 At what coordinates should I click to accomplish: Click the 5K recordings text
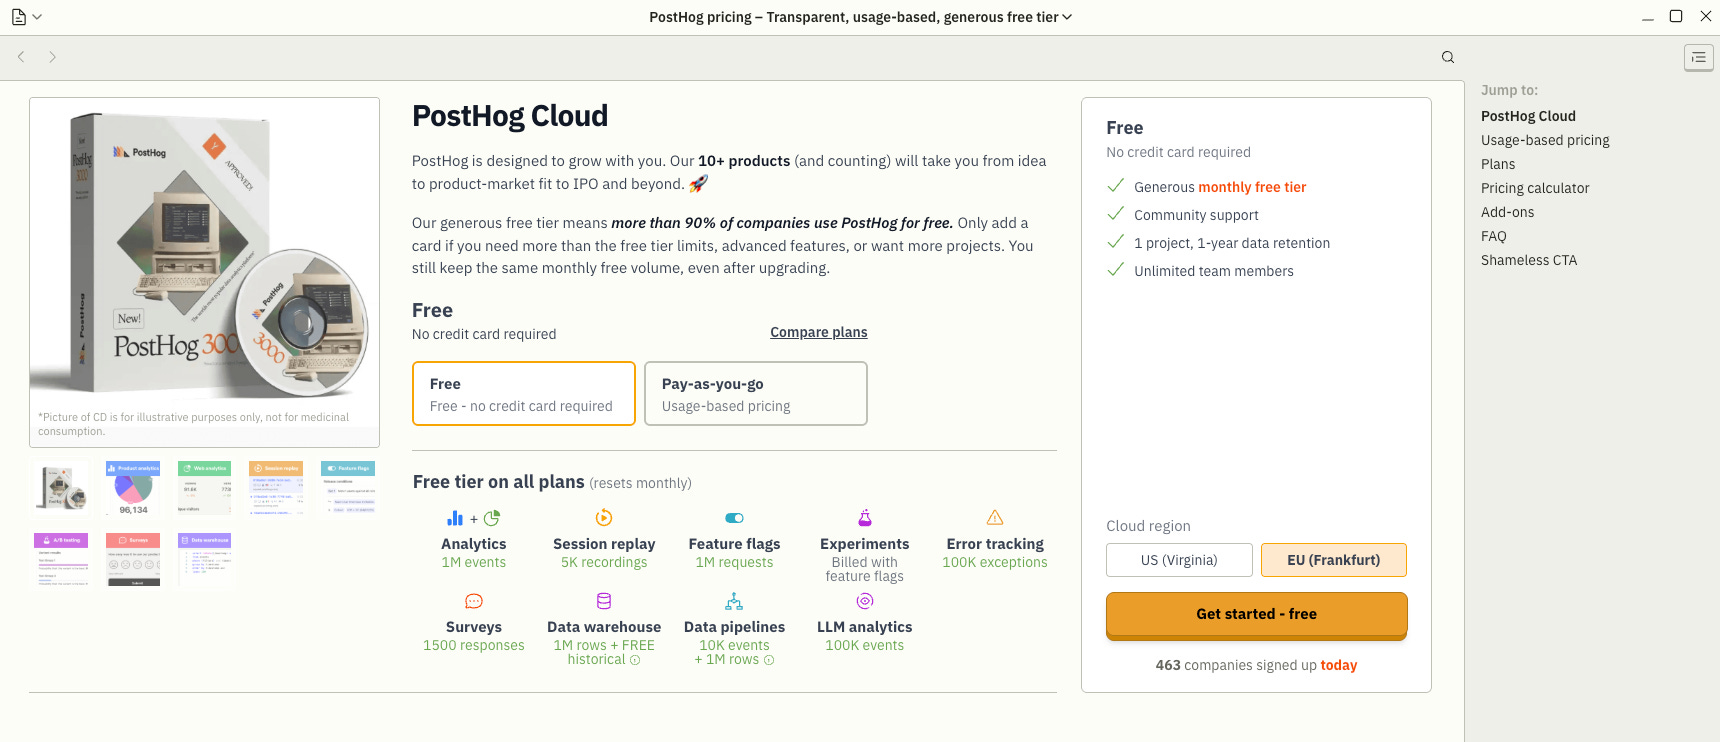click(x=604, y=562)
